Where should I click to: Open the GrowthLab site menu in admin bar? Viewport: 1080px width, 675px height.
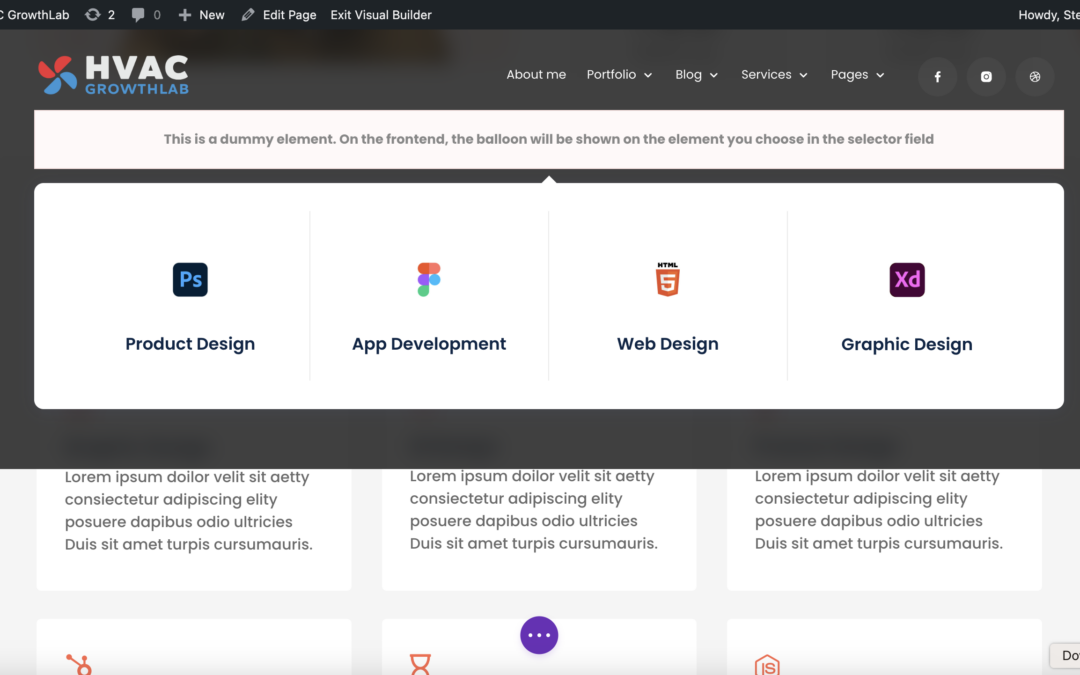click(x=34, y=14)
